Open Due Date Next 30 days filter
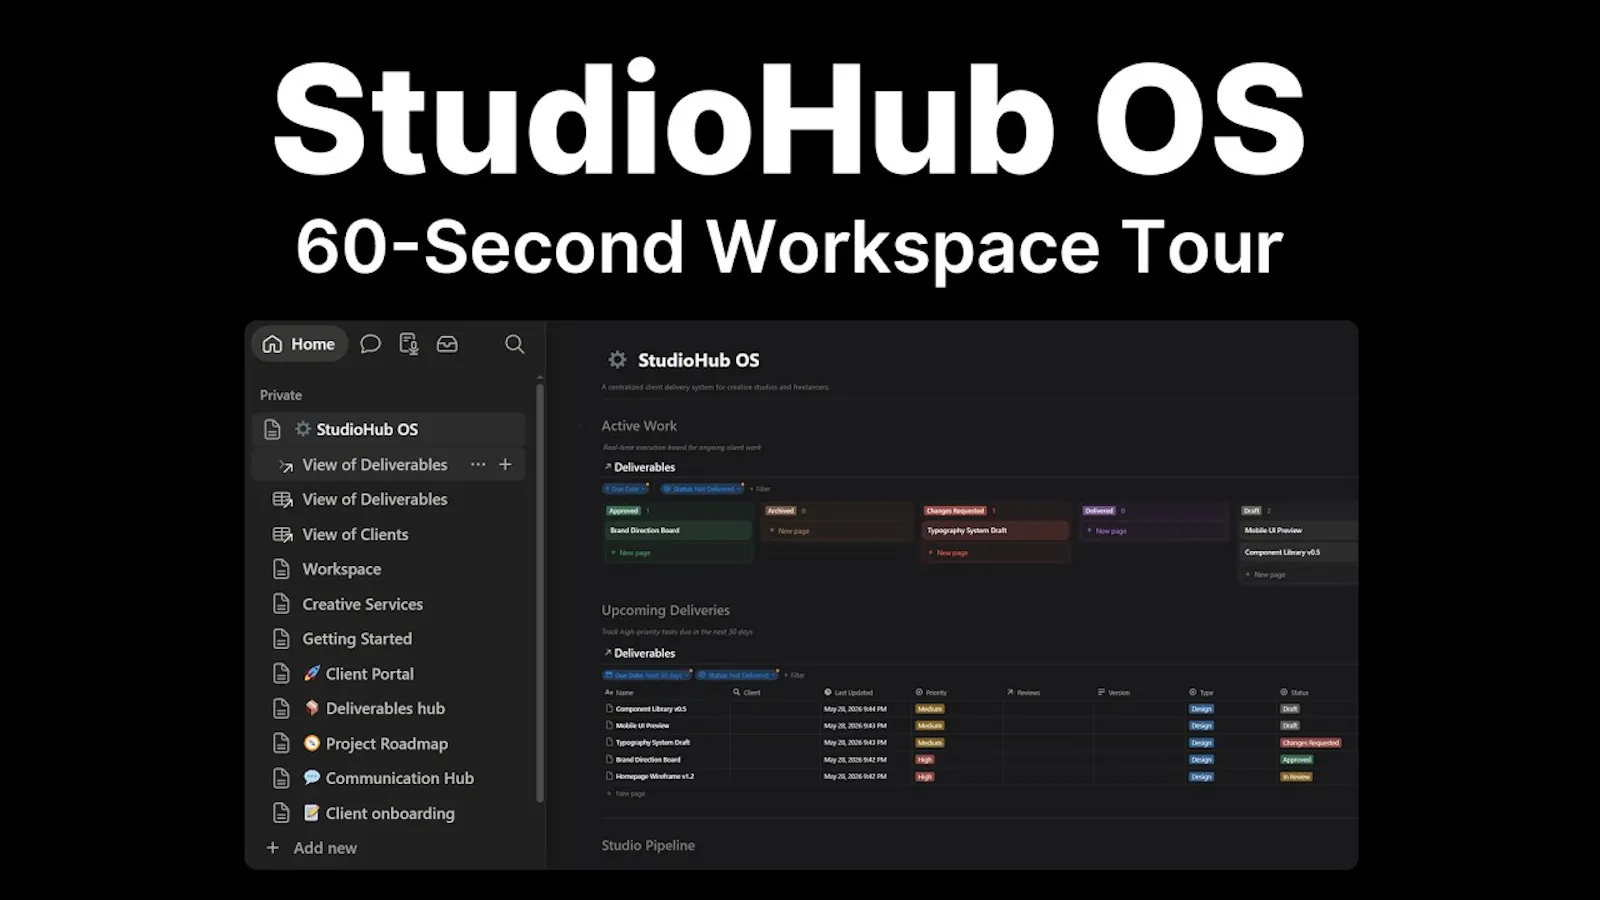This screenshot has height=900, width=1600. tap(647, 675)
